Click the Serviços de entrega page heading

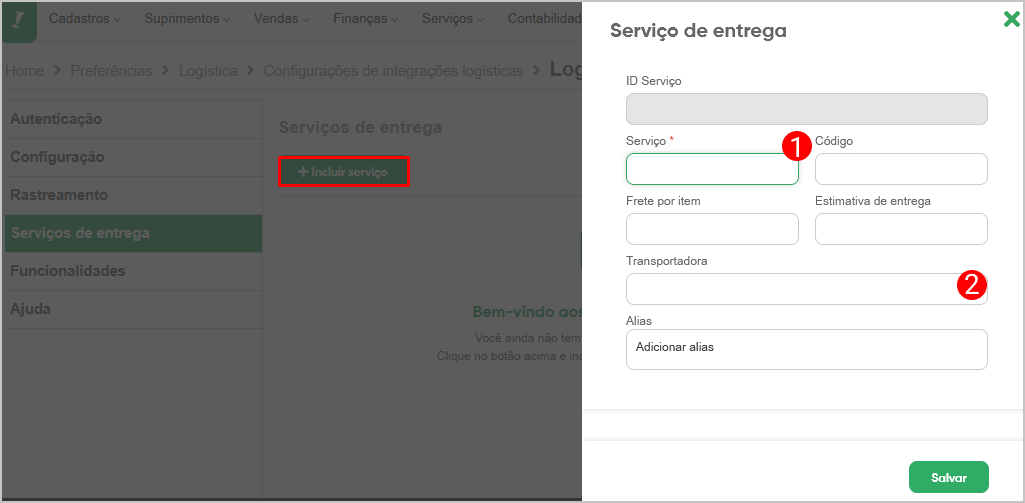361,128
